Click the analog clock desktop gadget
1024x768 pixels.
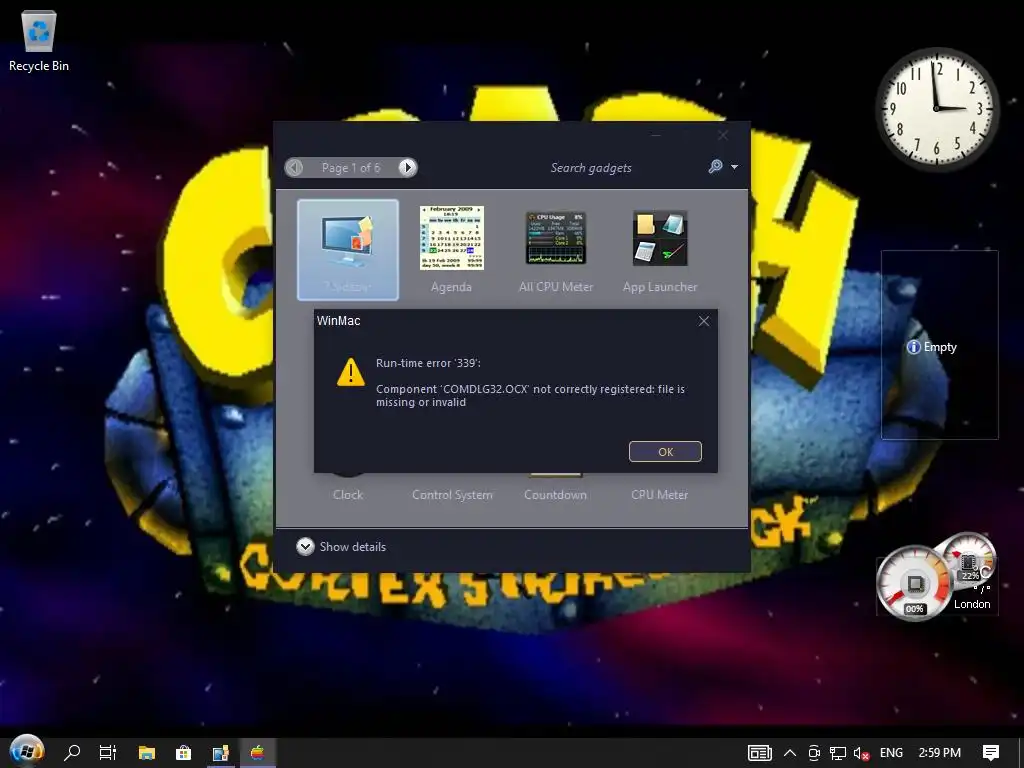click(937, 108)
